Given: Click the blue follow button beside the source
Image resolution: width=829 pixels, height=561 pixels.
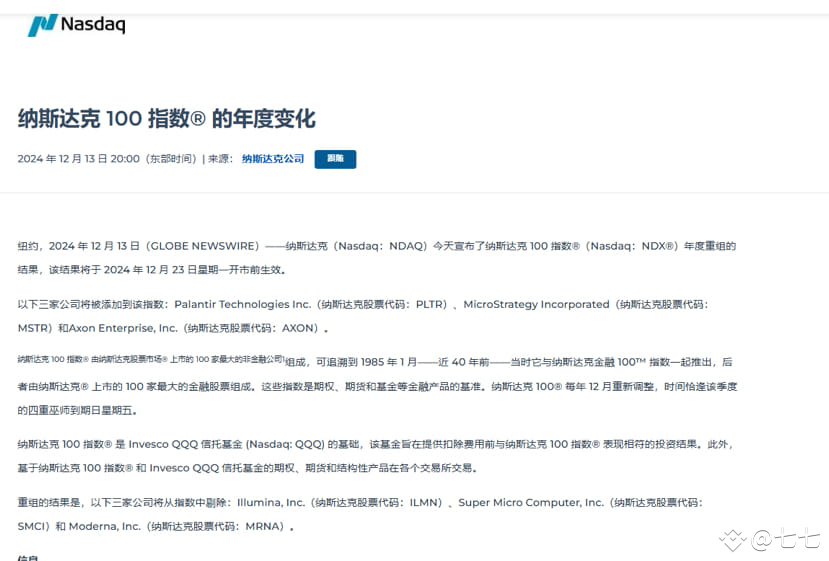Looking at the screenshot, I should click(335, 159).
